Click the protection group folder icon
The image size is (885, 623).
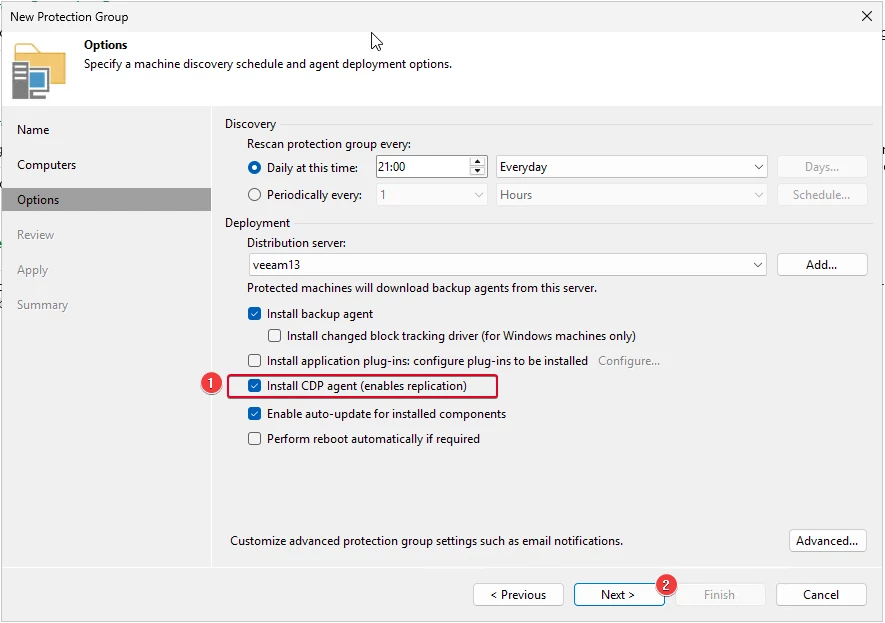click(x=38, y=71)
